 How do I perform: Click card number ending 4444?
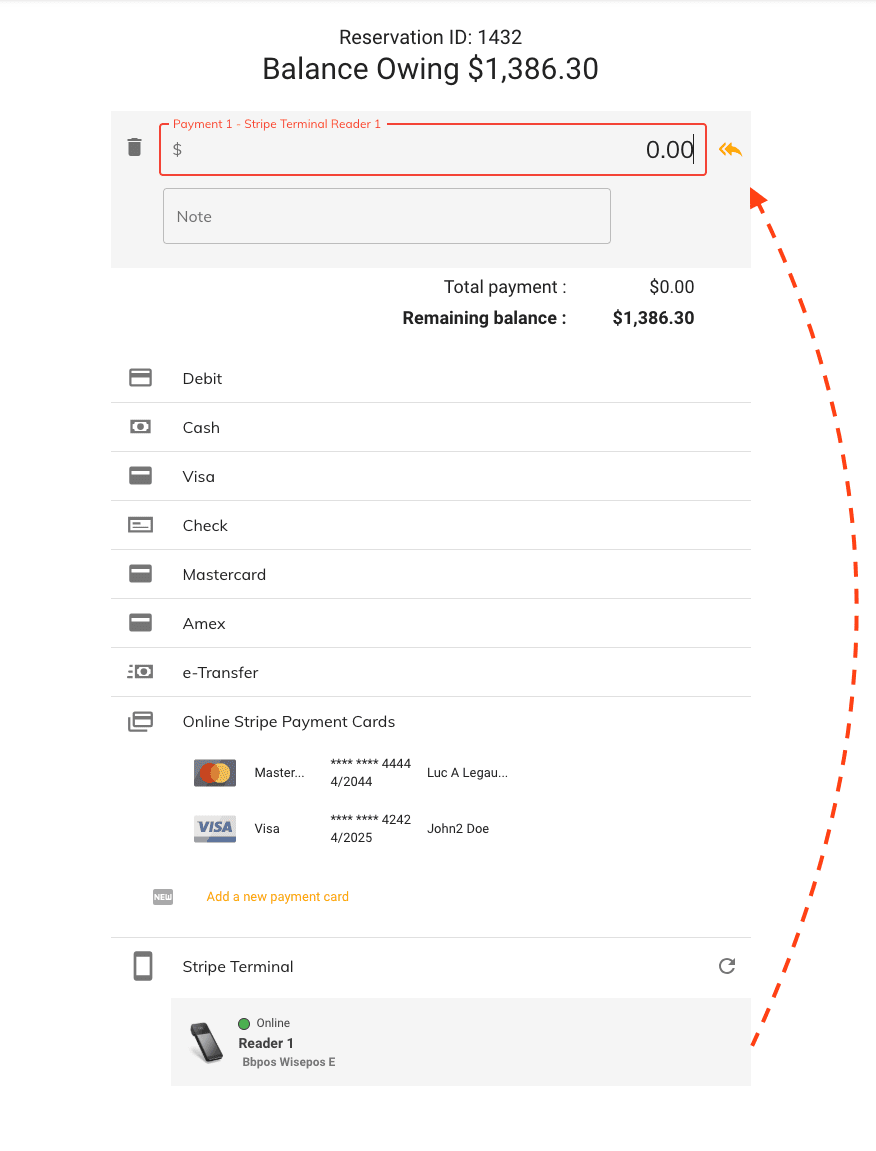tap(371, 763)
